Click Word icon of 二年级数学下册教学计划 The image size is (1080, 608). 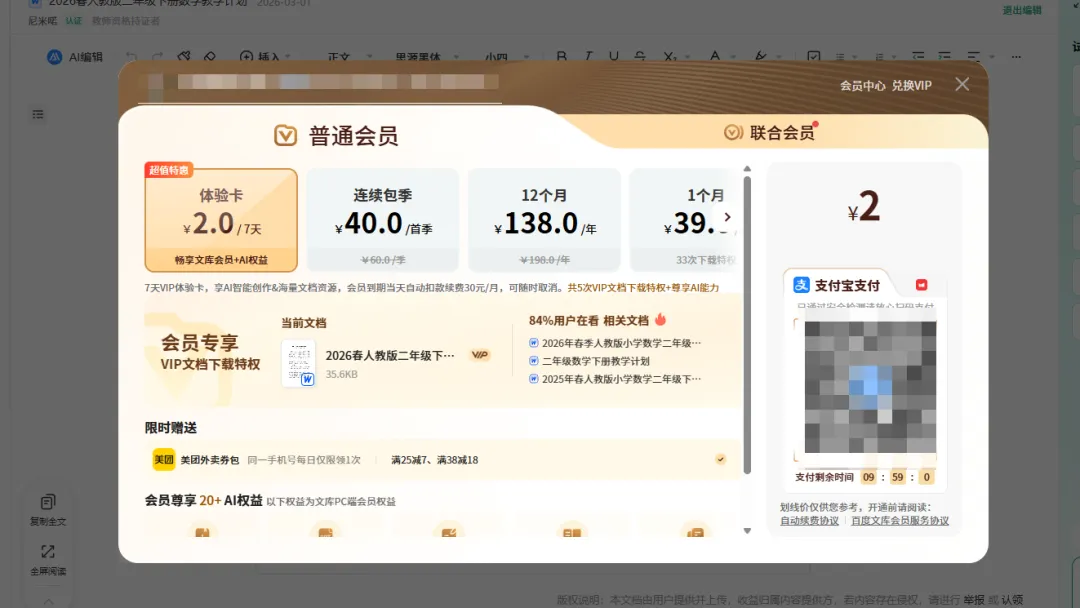[x=533, y=361]
